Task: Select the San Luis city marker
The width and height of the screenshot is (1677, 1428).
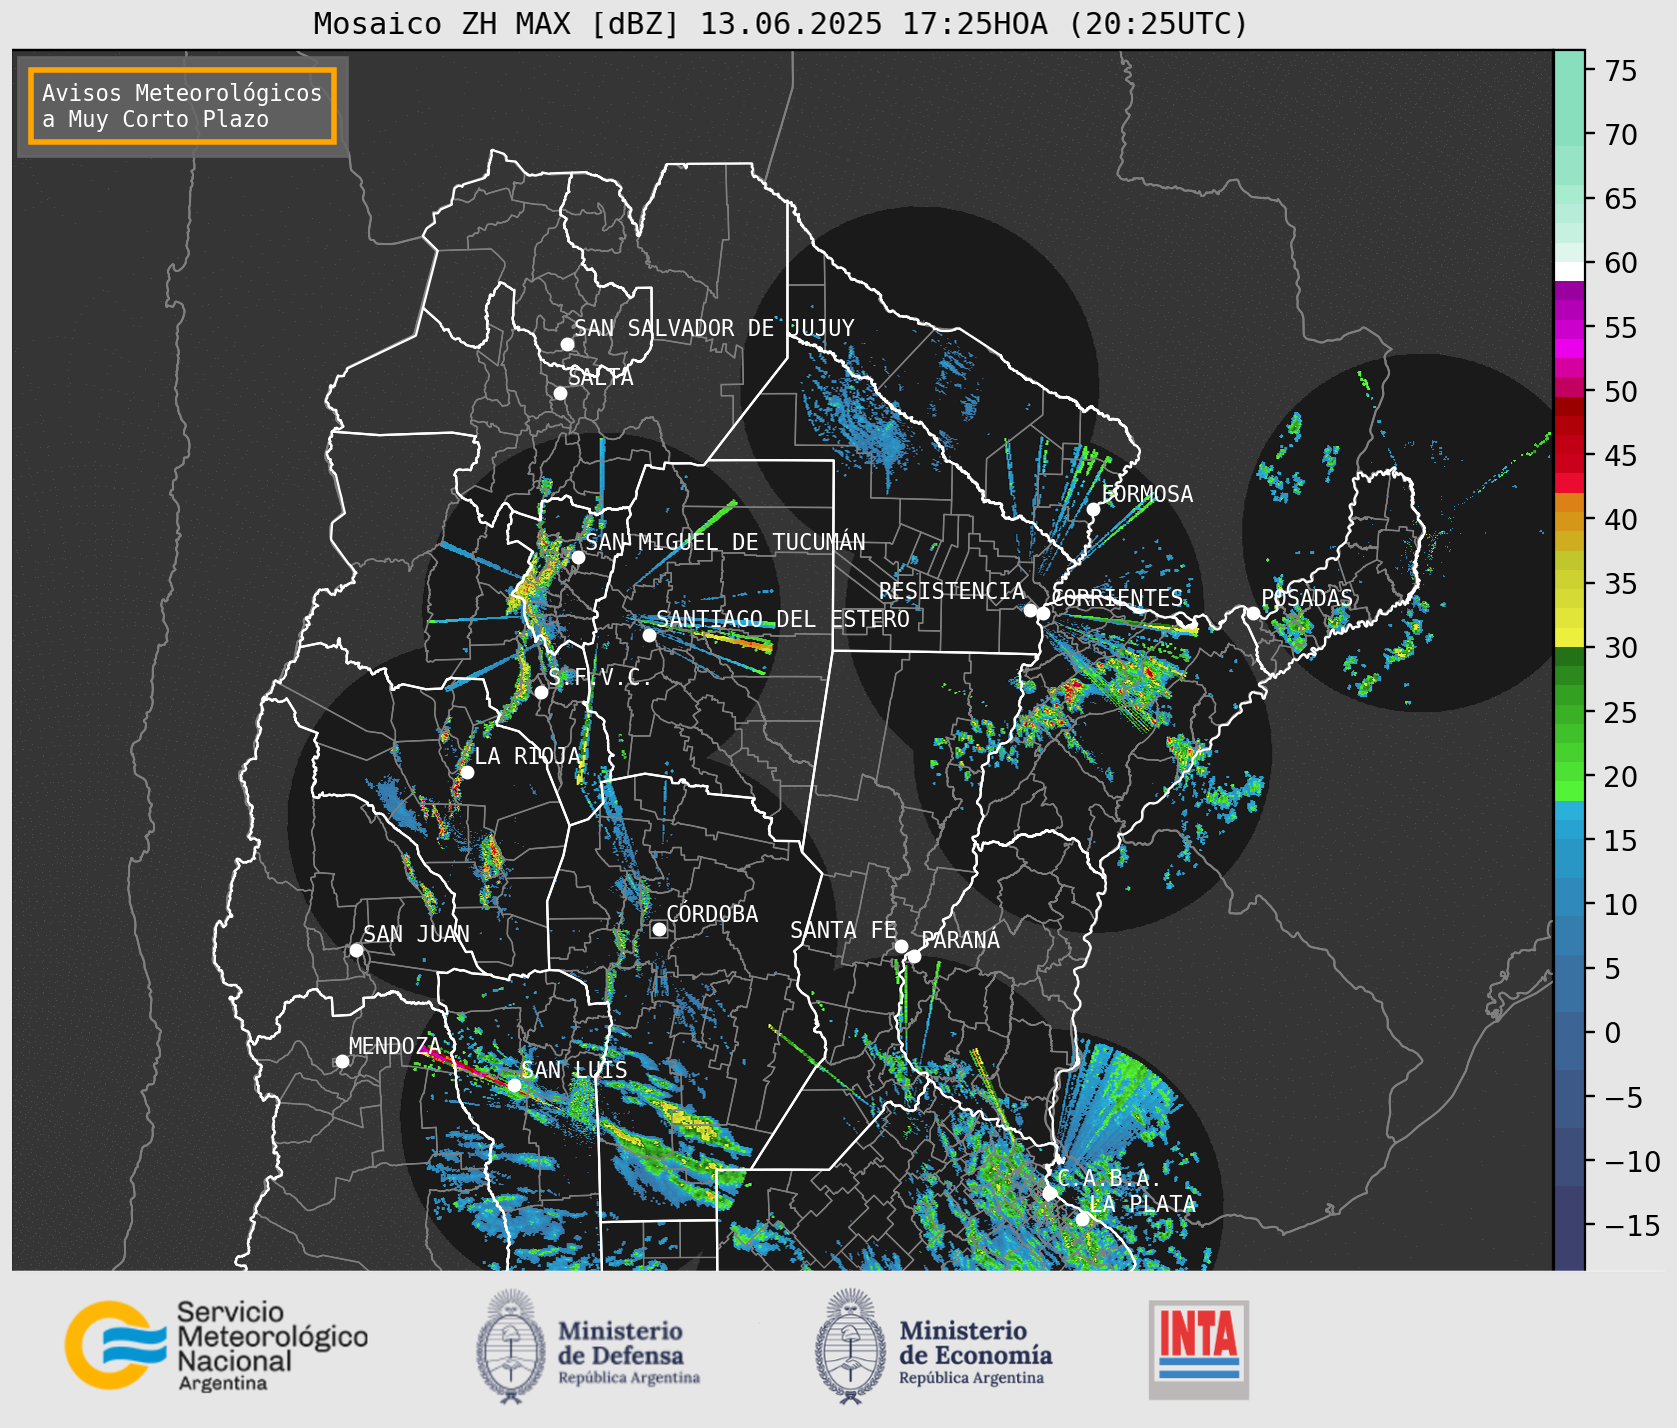Action: pos(514,1085)
